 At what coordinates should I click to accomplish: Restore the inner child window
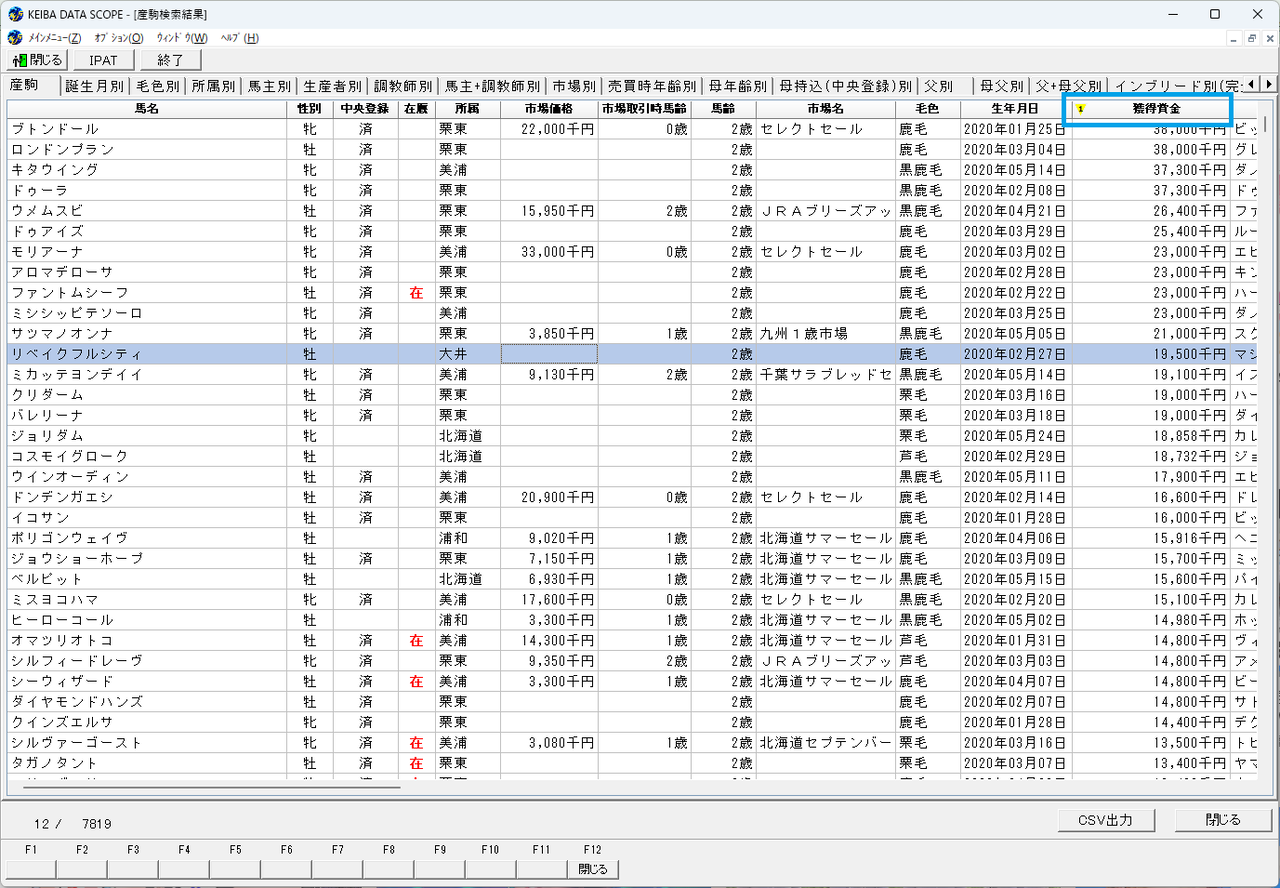pyautogui.click(x=1251, y=38)
